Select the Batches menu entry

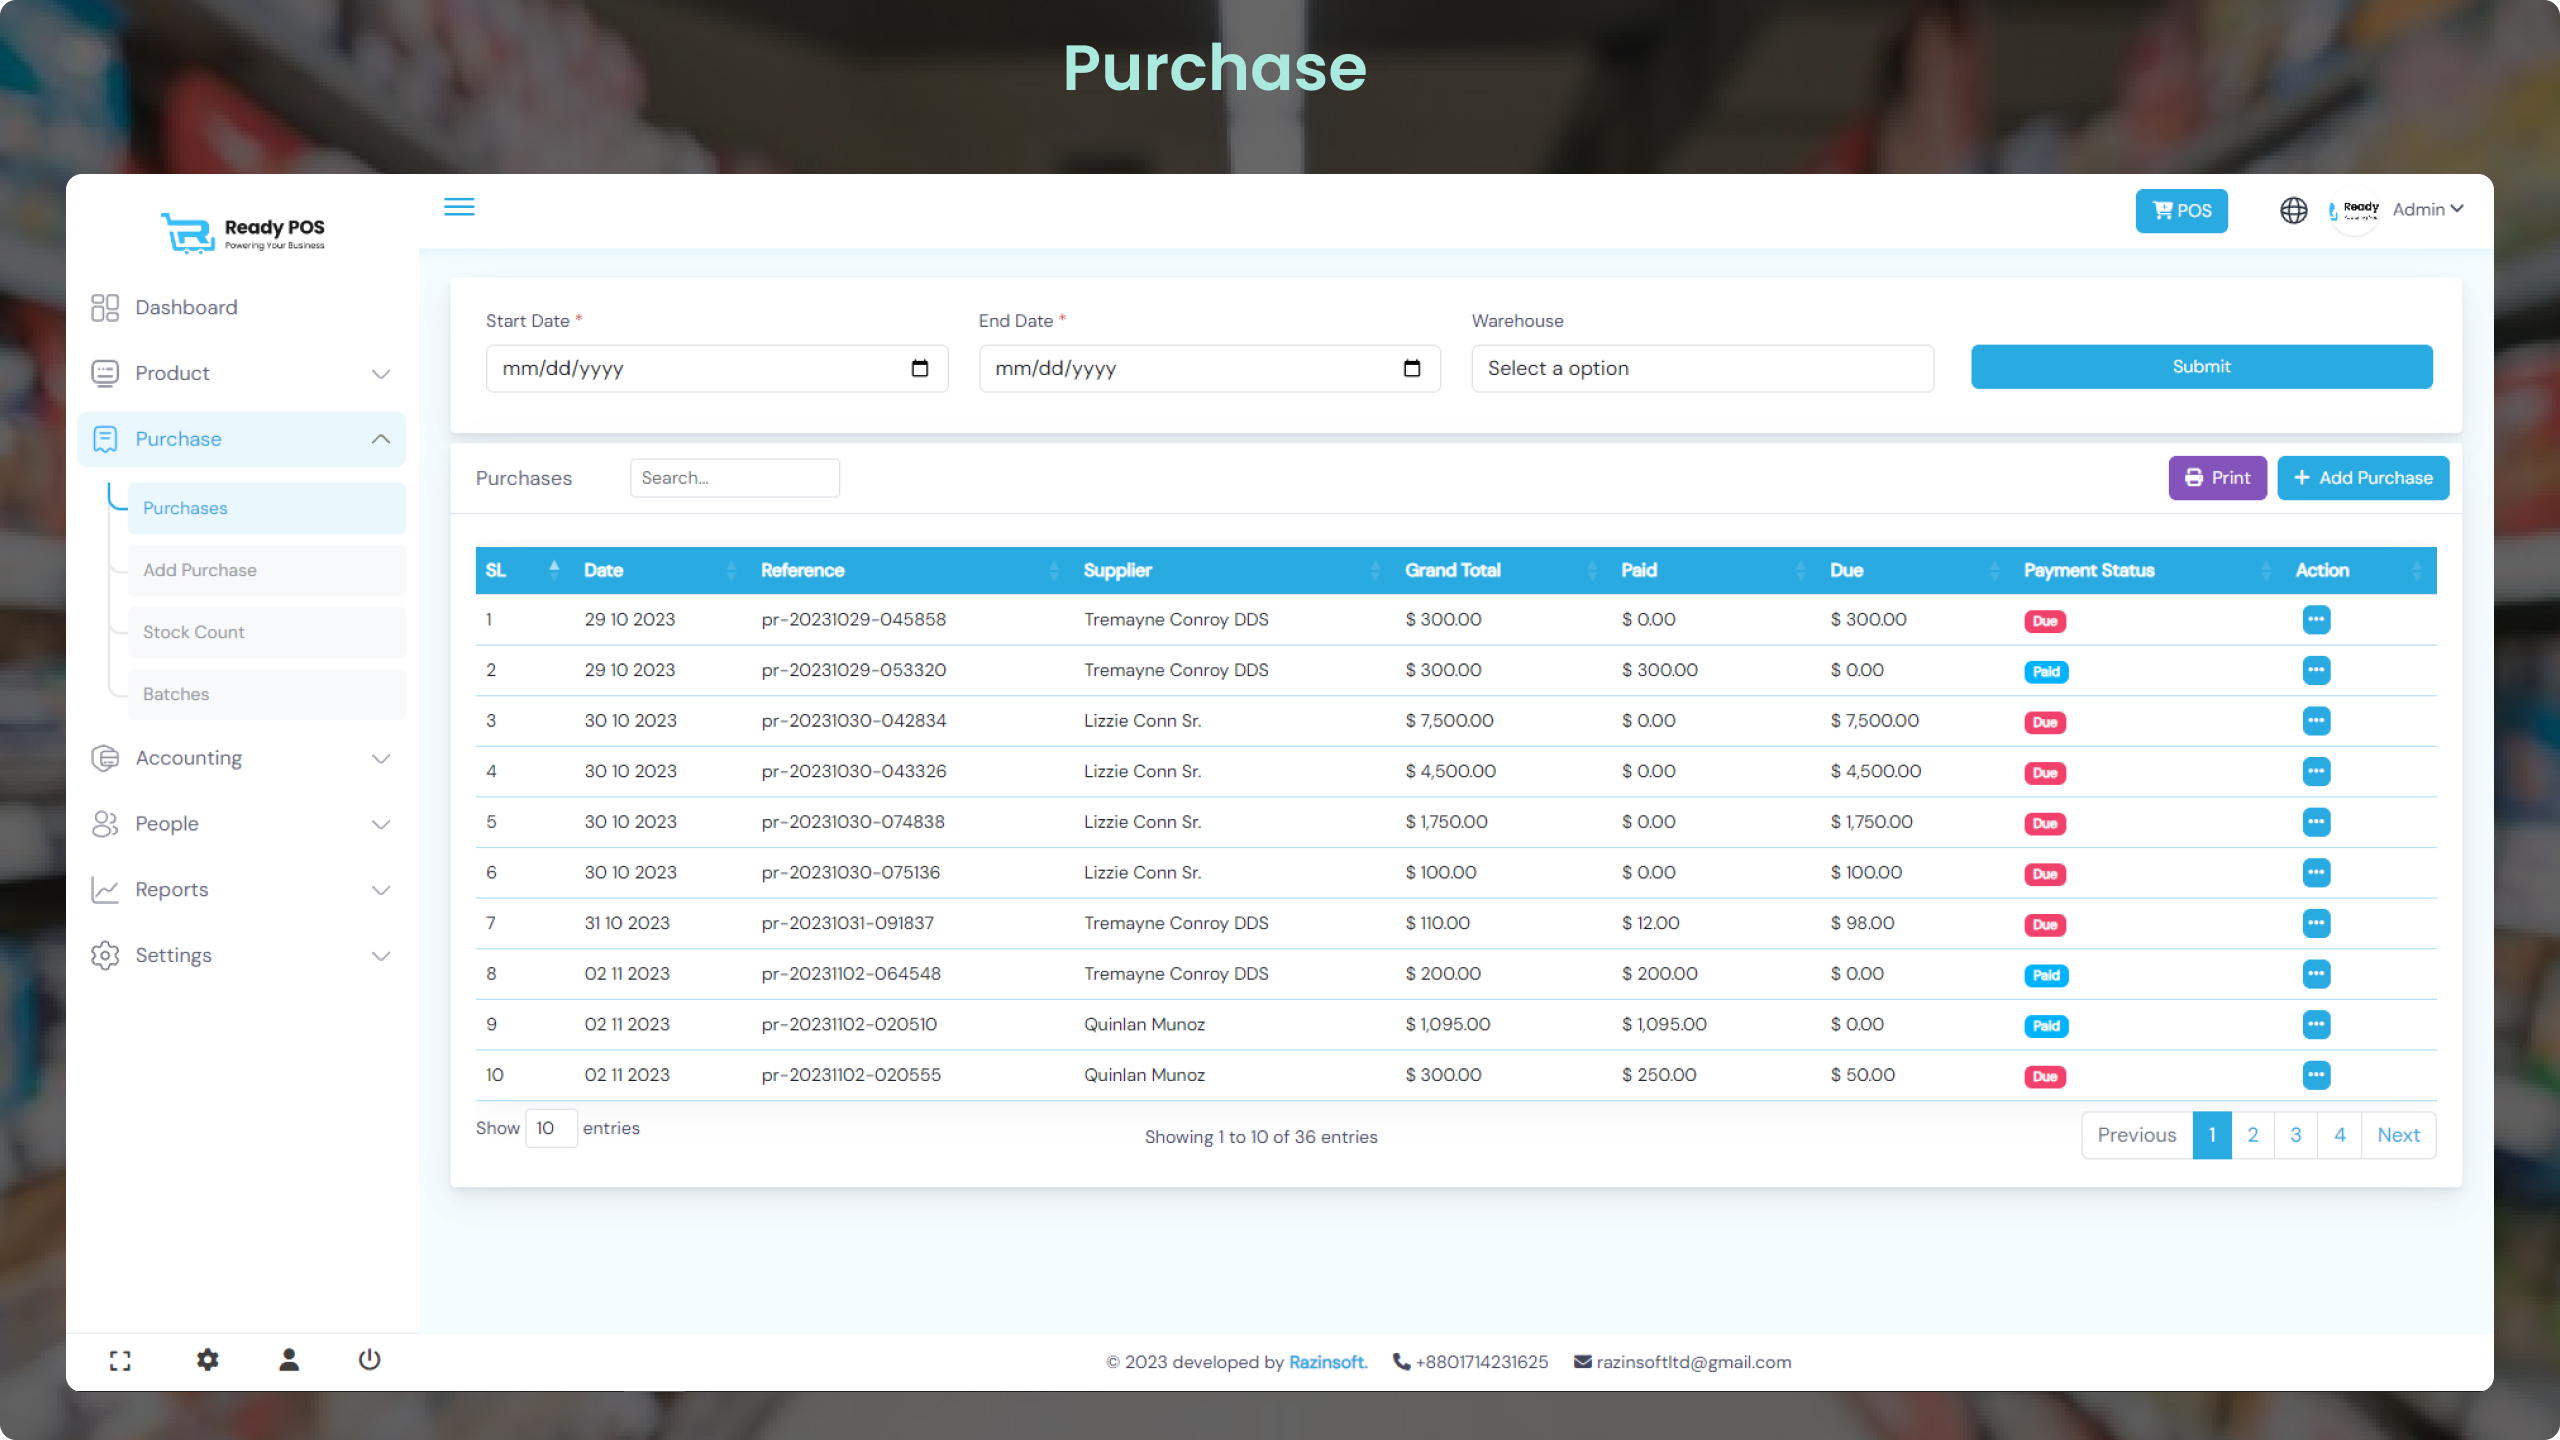click(x=176, y=693)
